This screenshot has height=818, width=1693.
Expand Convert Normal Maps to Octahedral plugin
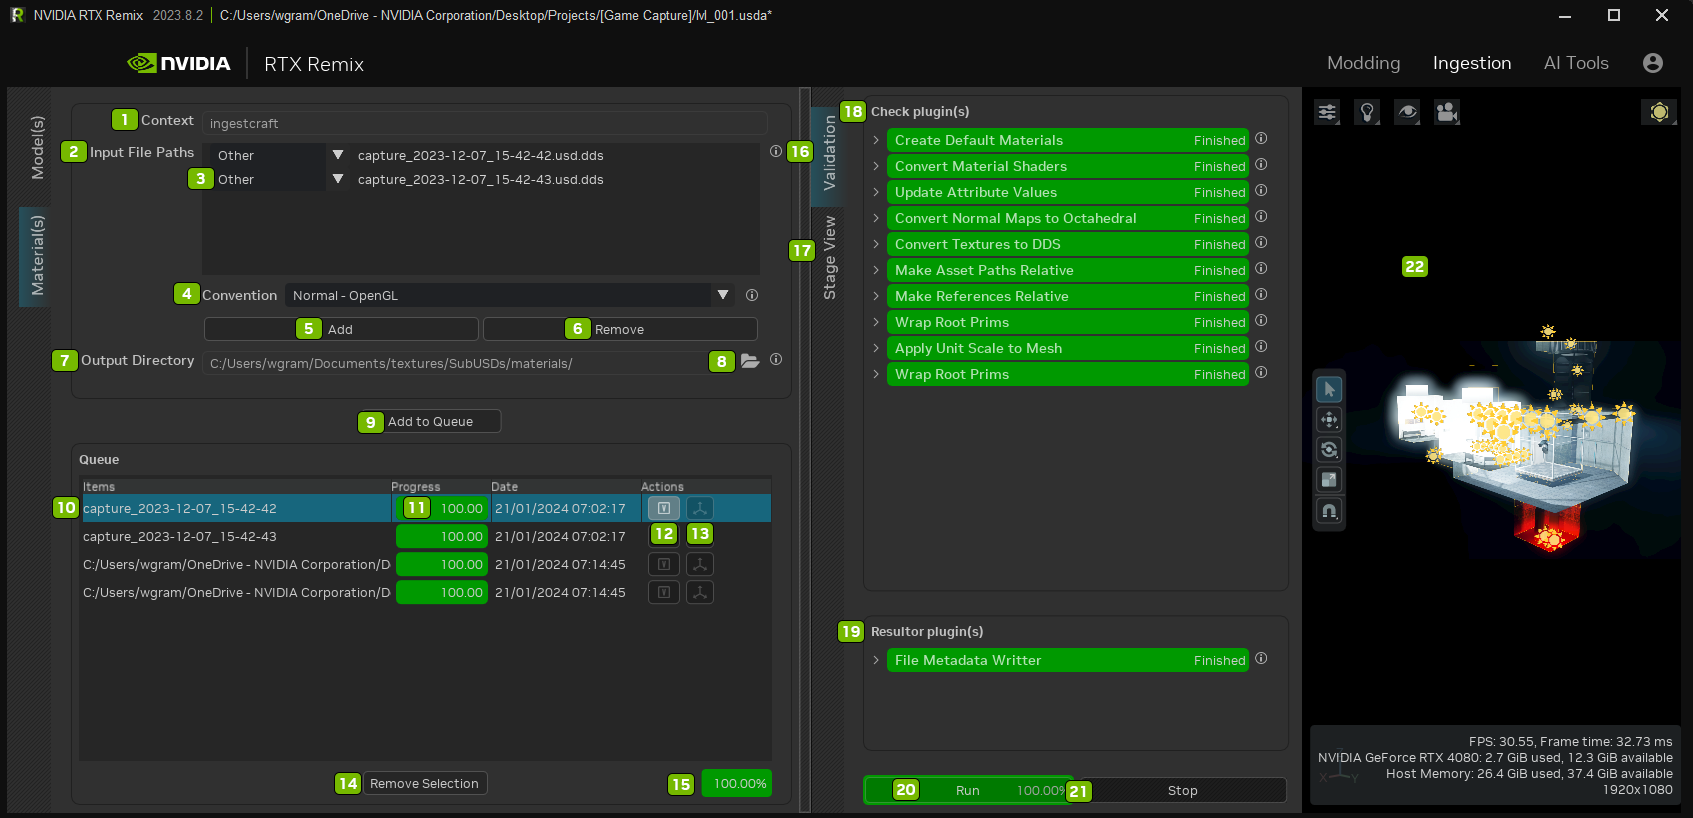pyautogui.click(x=876, y=218)
